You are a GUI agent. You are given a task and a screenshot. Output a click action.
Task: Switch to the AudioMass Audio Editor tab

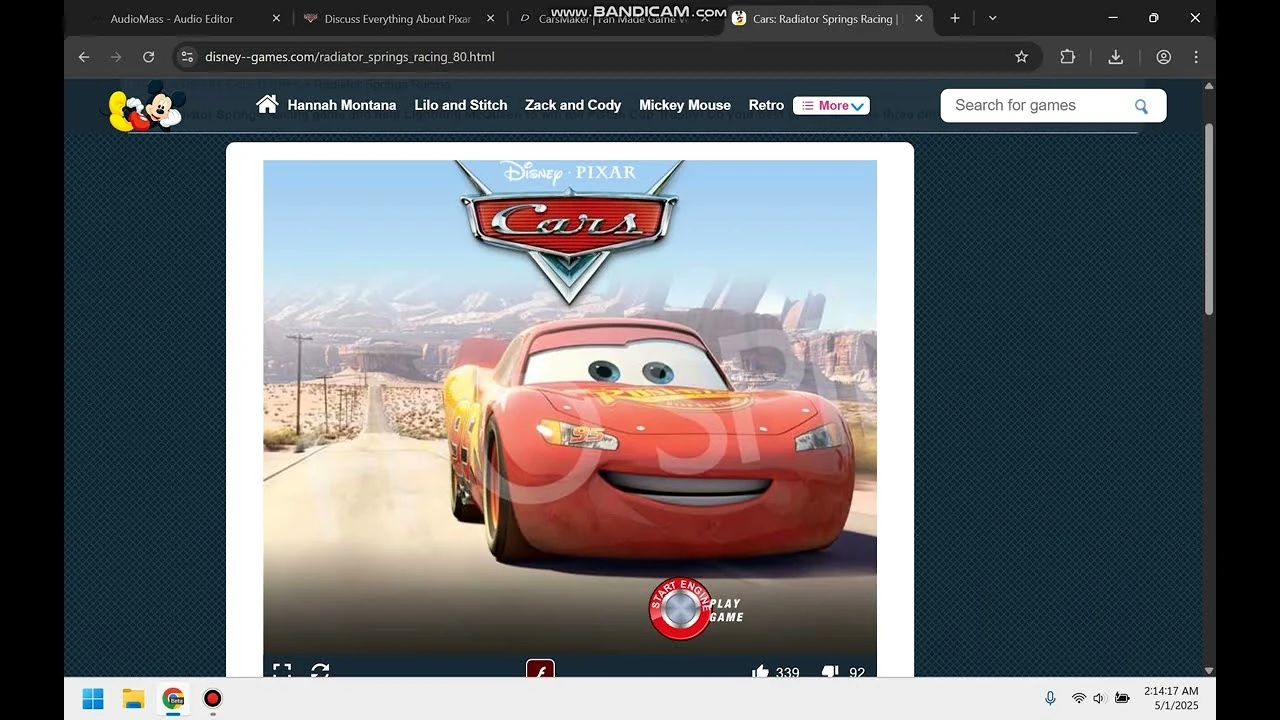coord(170,18)
